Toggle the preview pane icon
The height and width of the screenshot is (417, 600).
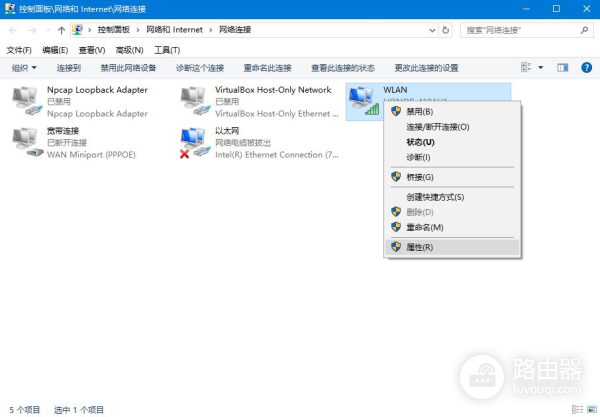(562, 68)
